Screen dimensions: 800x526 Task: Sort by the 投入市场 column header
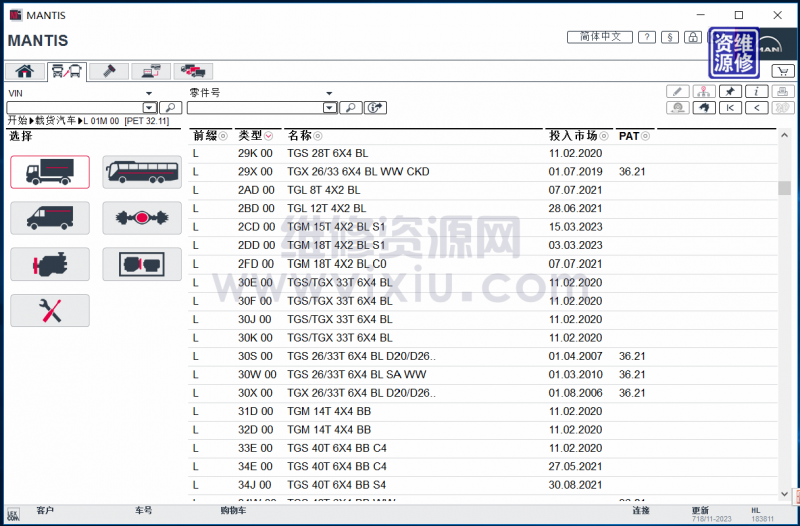(x=579, y=136)
